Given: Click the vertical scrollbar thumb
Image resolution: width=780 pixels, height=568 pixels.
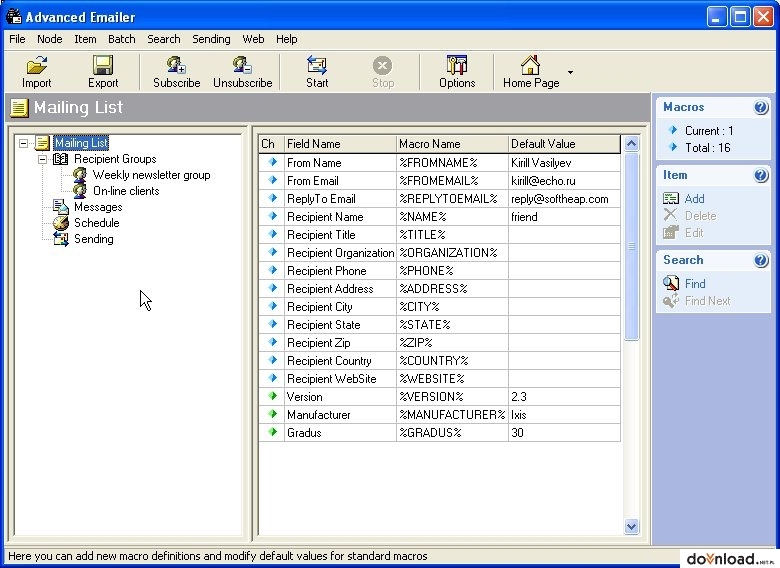Looking at the screenshot, I should click(631, 246).
